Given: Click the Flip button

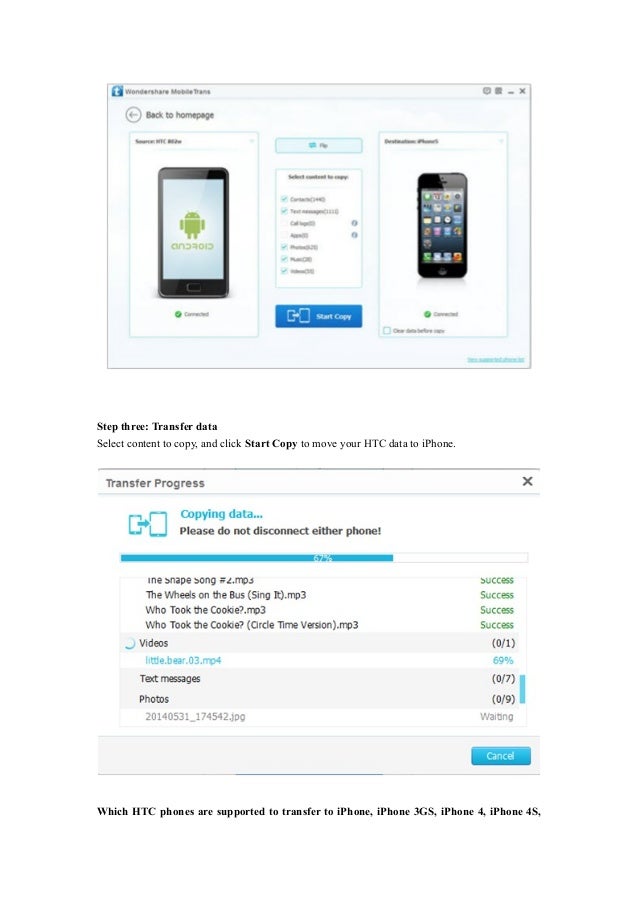Looking at the screenshot, I should pyautogui.click(x=318, y=145).
